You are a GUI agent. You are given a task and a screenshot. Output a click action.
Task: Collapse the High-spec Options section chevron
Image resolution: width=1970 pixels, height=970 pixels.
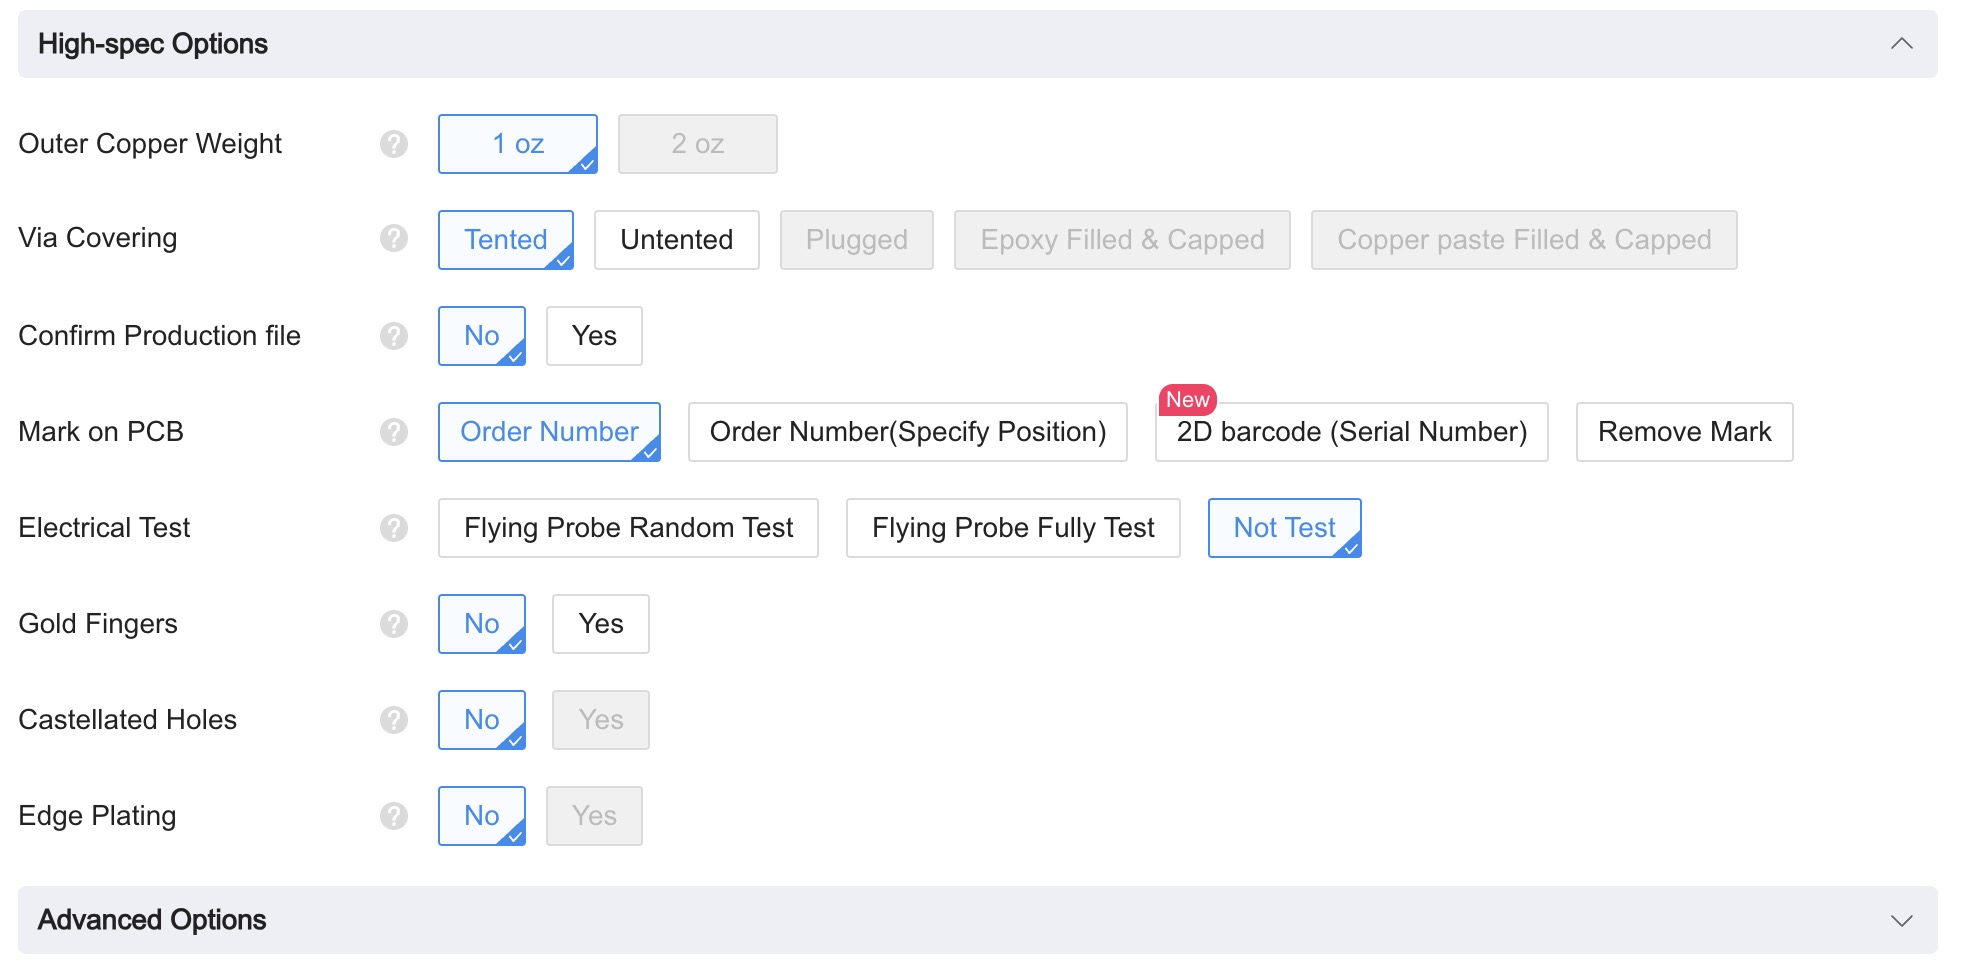point(1901,44)
